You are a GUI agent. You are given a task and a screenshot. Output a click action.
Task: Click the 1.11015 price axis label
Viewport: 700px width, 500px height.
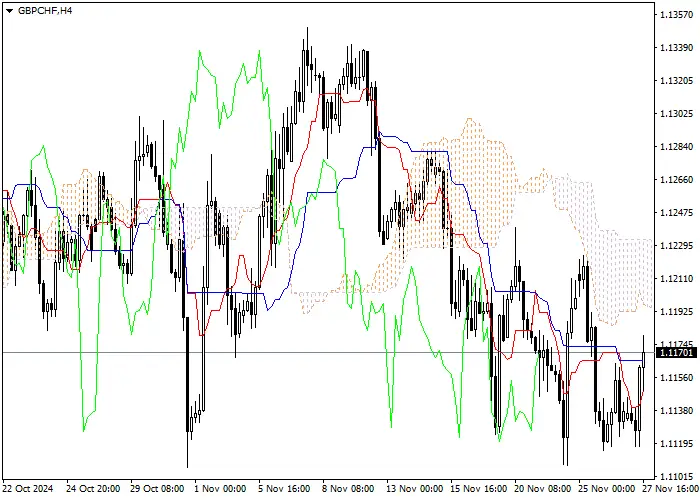676,477
